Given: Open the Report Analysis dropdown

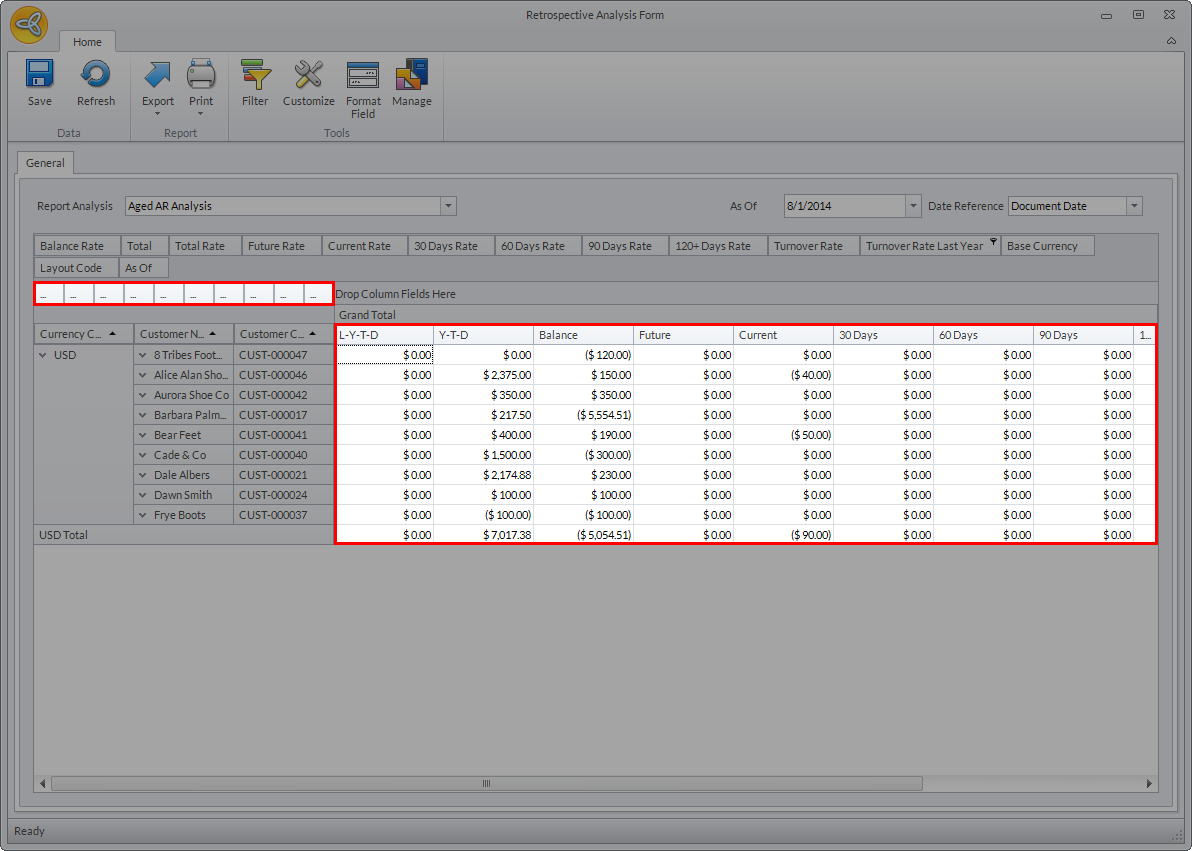Looking at the screenshot, I should click(x=449, y=206).
